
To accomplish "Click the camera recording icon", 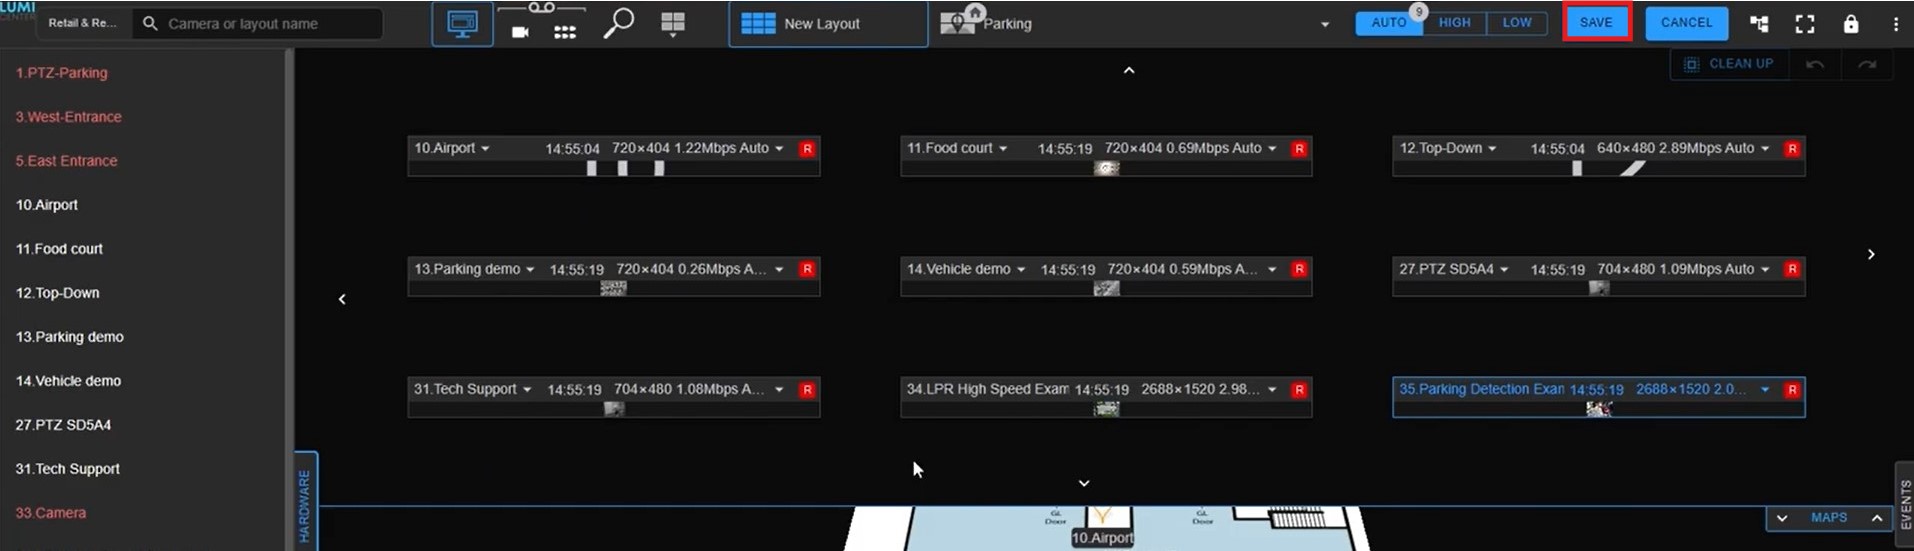I will tap(520, 32).
